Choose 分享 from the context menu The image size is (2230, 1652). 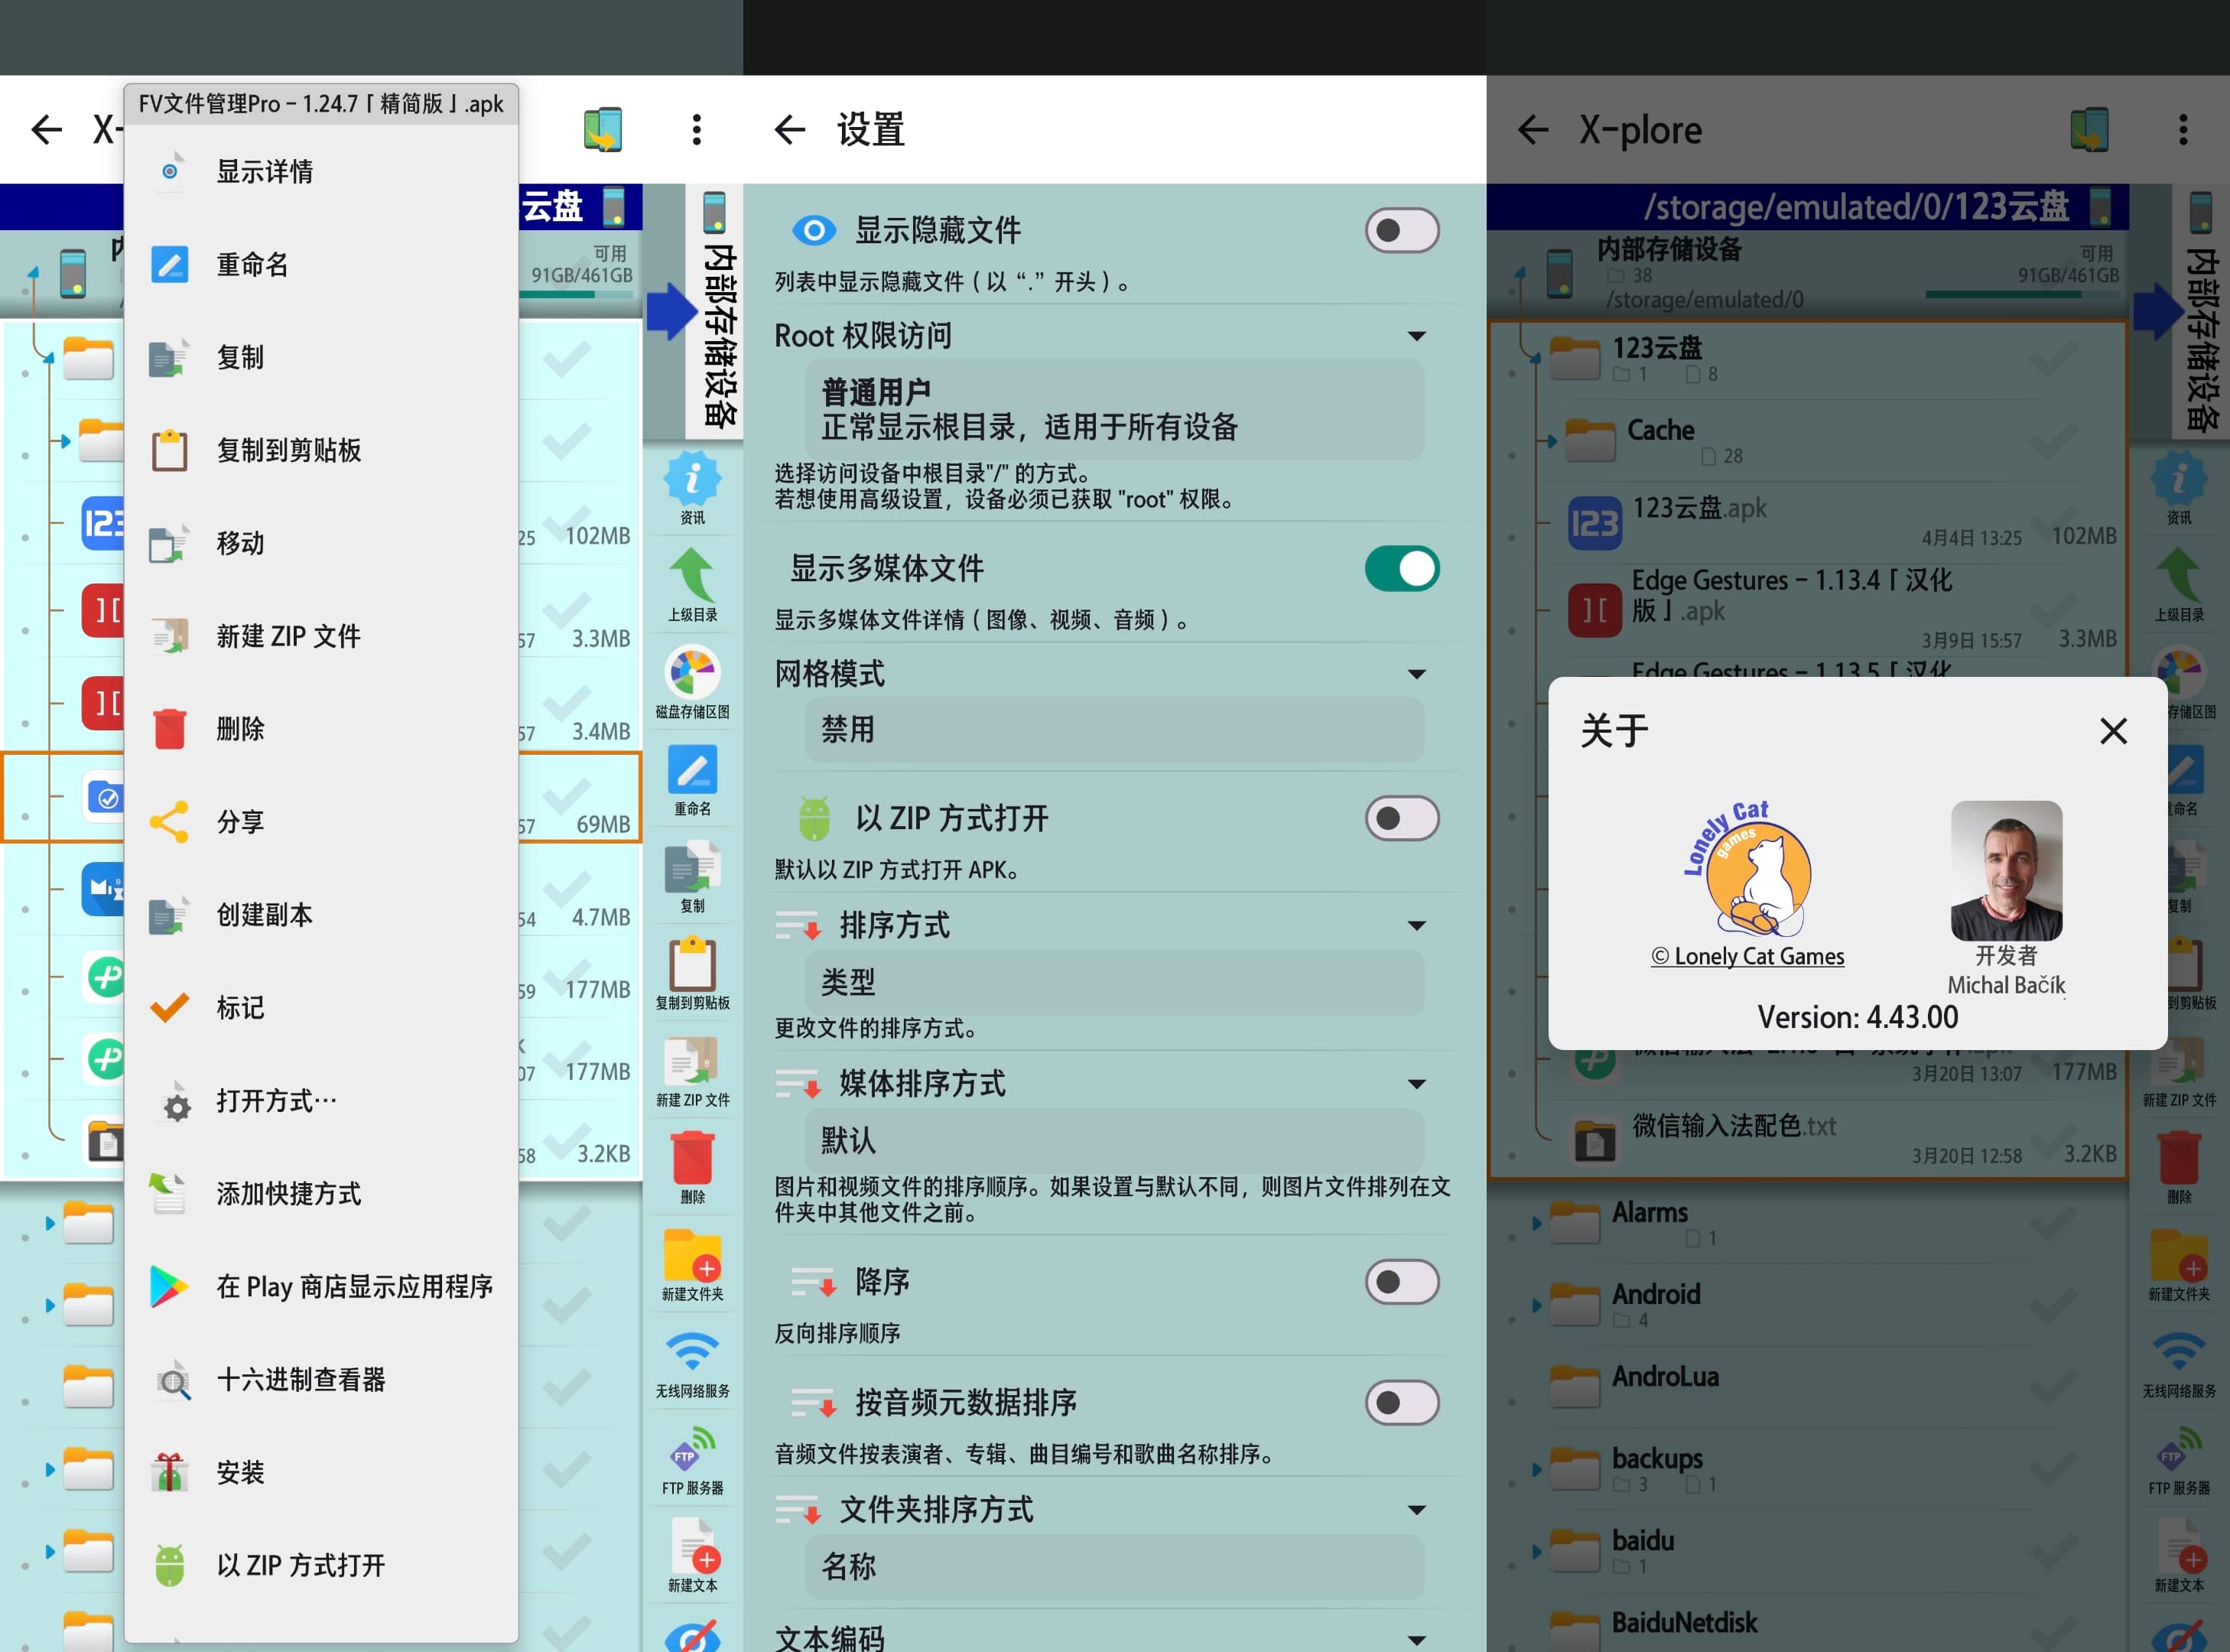[321, 822]
